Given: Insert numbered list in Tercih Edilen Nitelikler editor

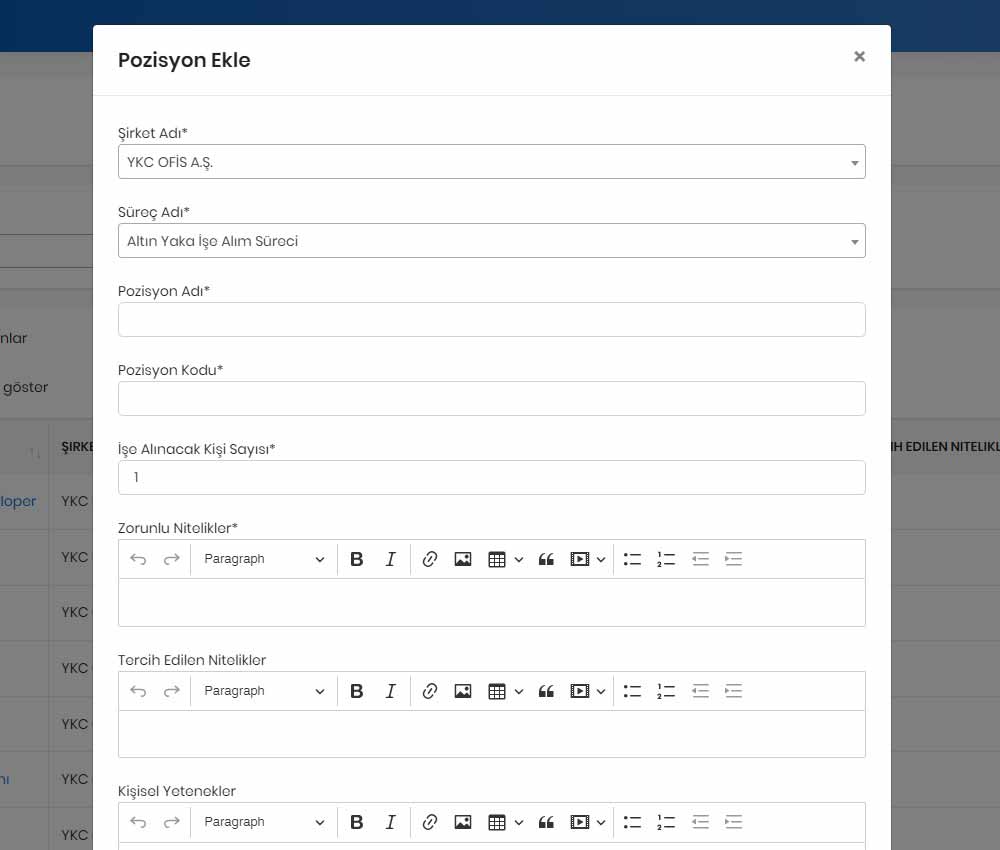Looking at the screenshot, I should (x=666, y=691).
